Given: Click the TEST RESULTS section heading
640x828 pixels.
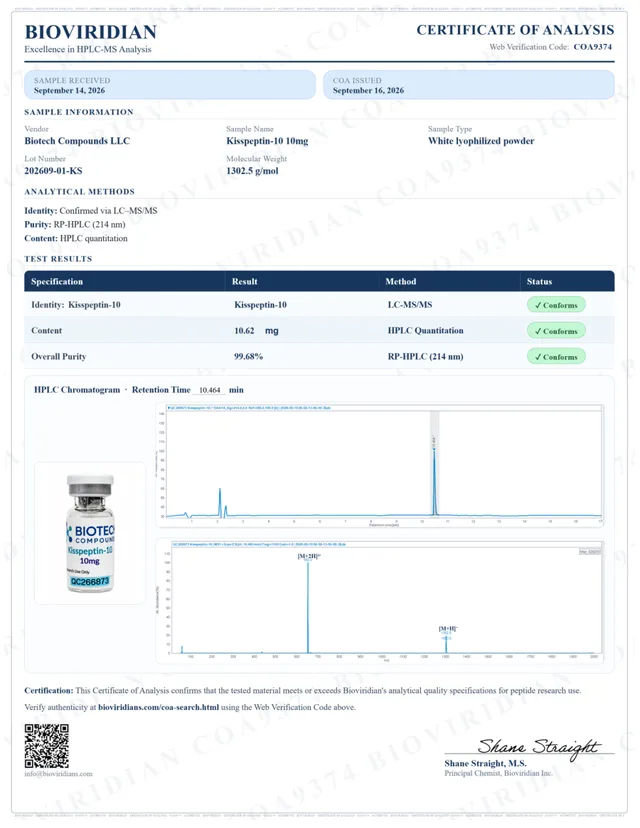Looking at the screenshot, I should pyautogui.click(x=58, y=259).
